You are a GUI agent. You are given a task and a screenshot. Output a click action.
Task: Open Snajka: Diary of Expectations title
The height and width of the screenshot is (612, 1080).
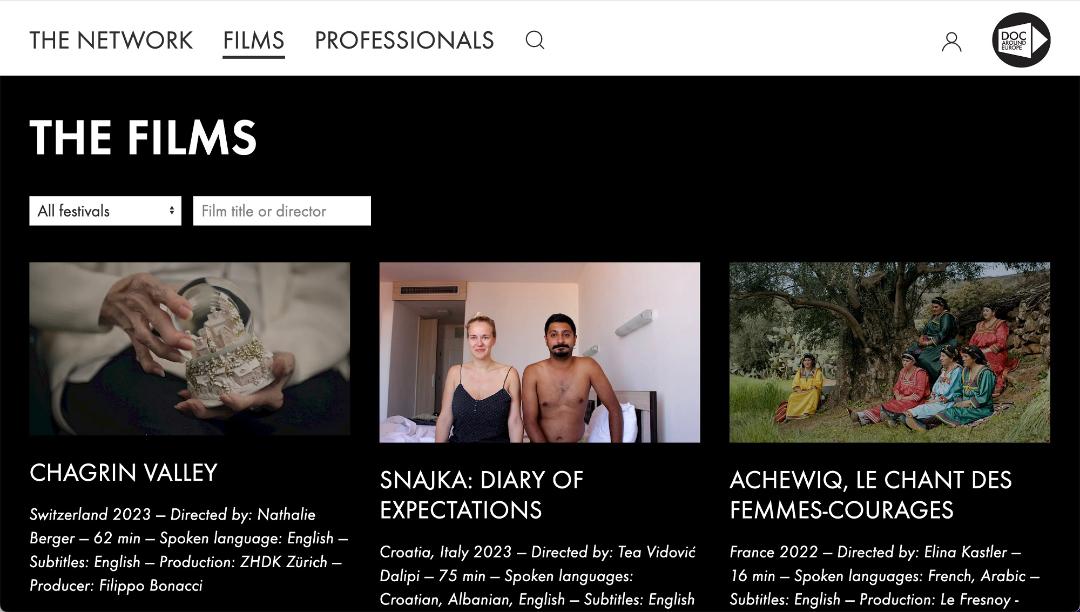(x=481, y=495)
